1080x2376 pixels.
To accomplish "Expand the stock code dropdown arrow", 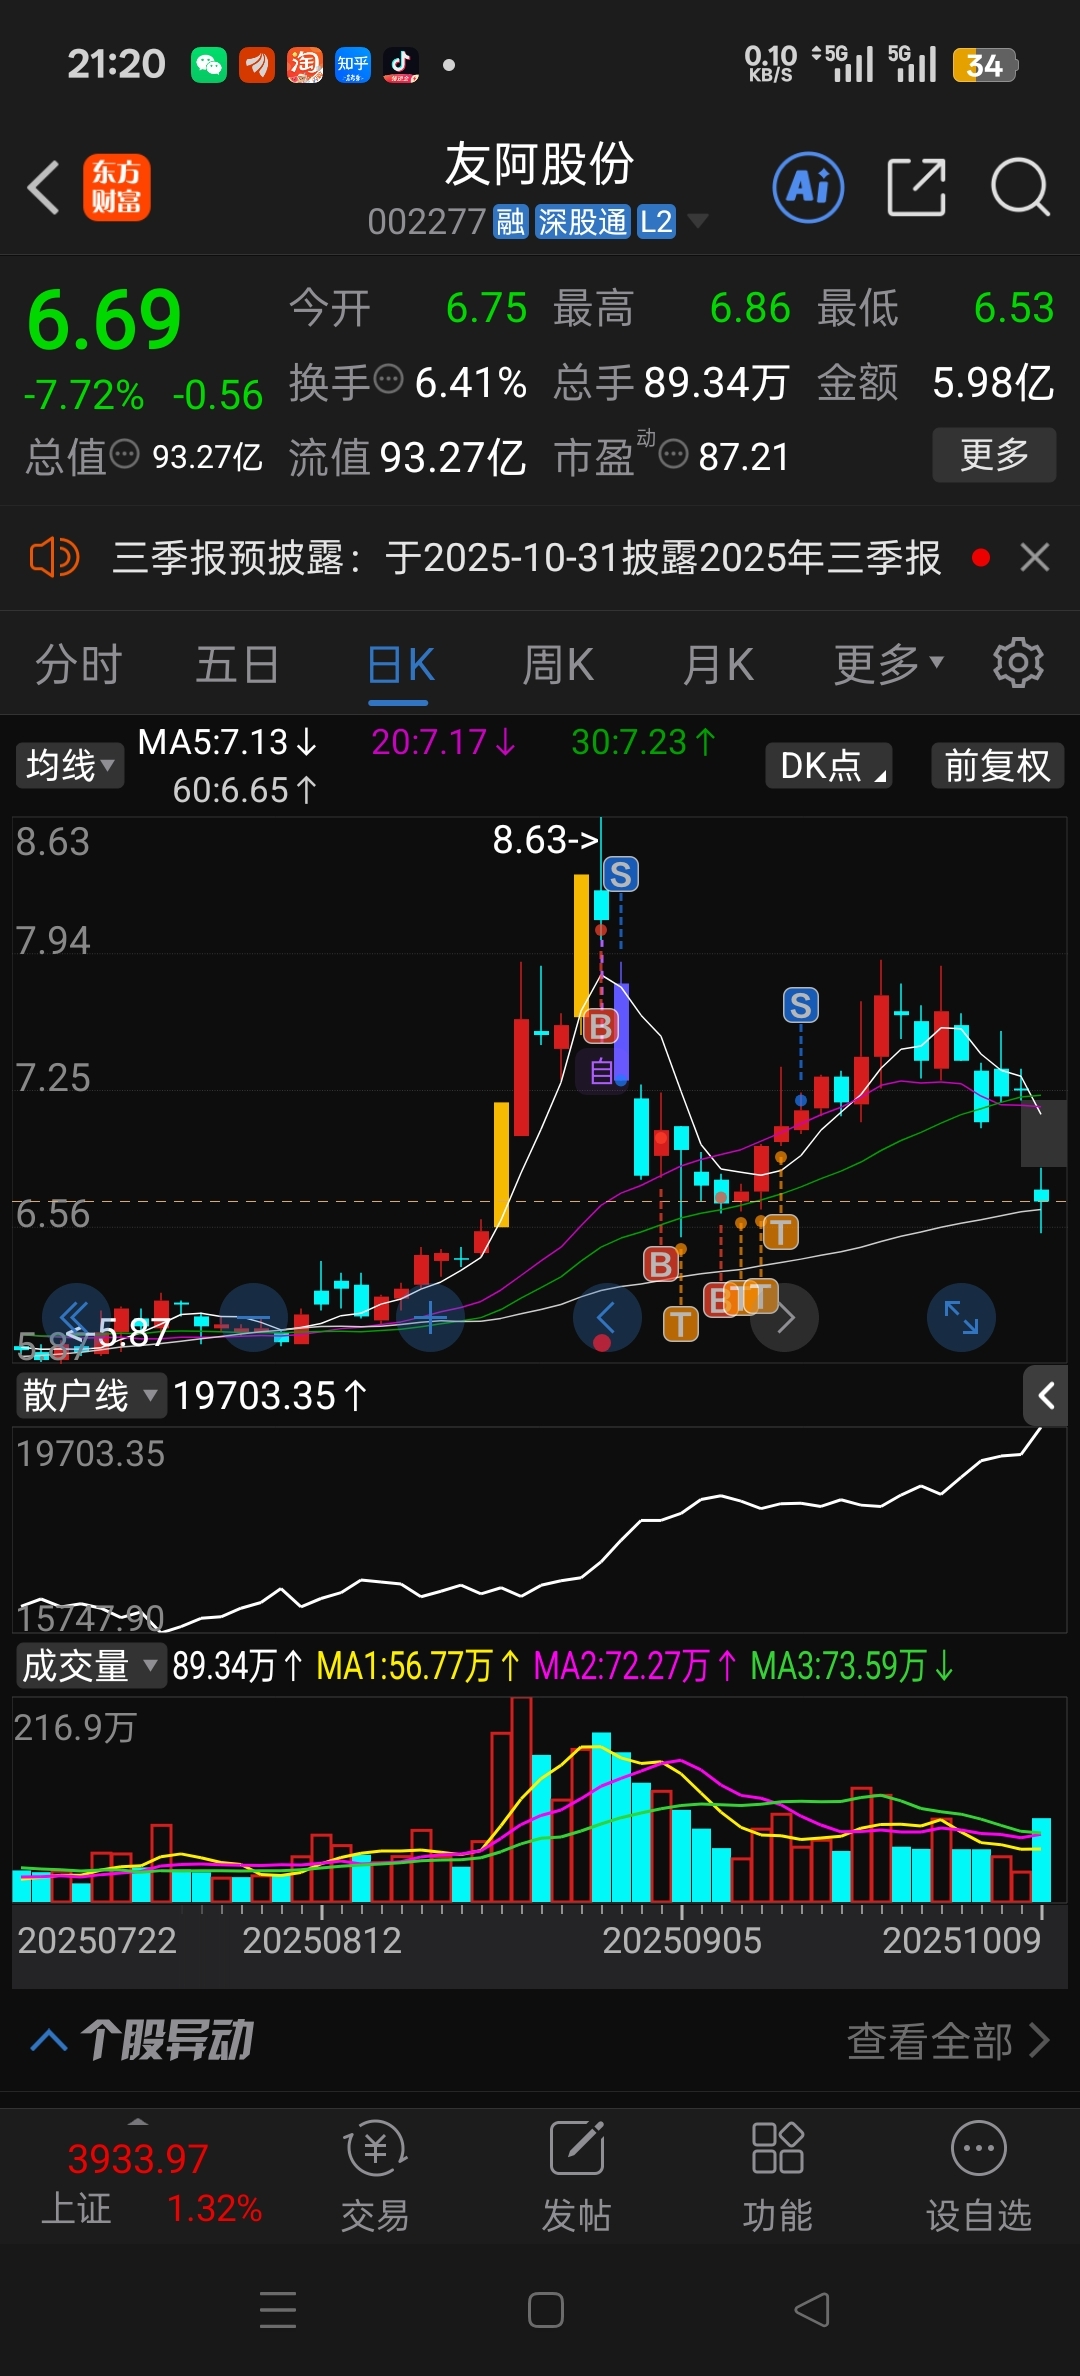I will pyautogui.click(x=697, y=221).
